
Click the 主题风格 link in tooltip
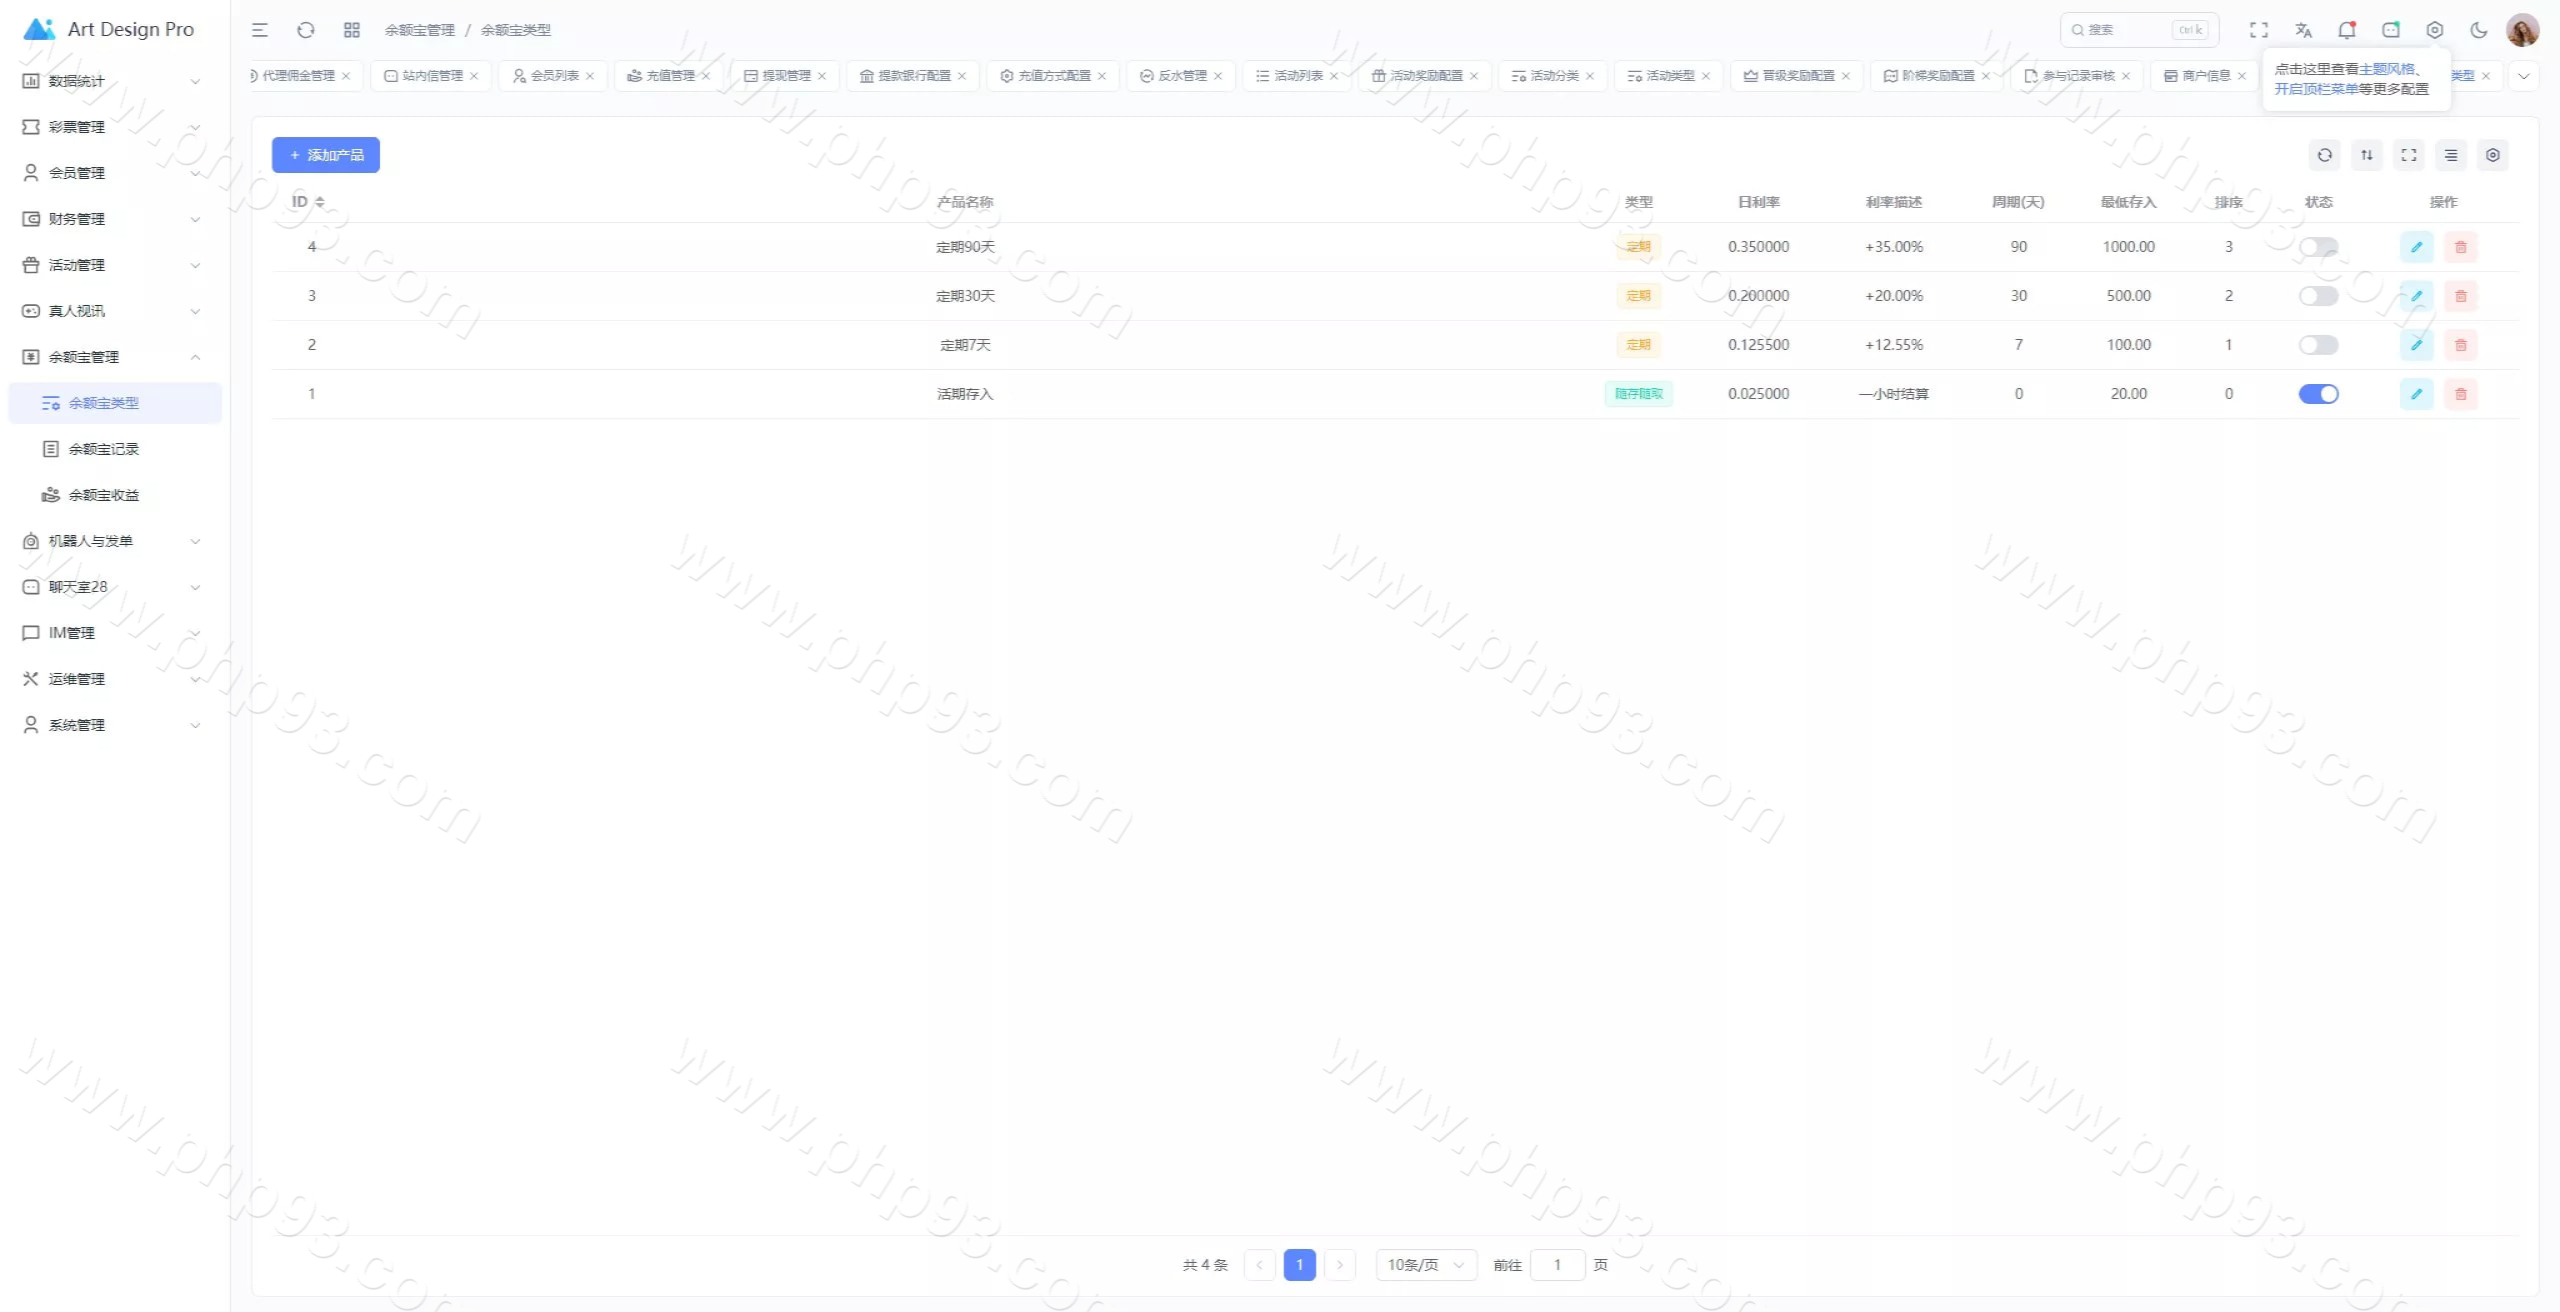coord(2386,69)
